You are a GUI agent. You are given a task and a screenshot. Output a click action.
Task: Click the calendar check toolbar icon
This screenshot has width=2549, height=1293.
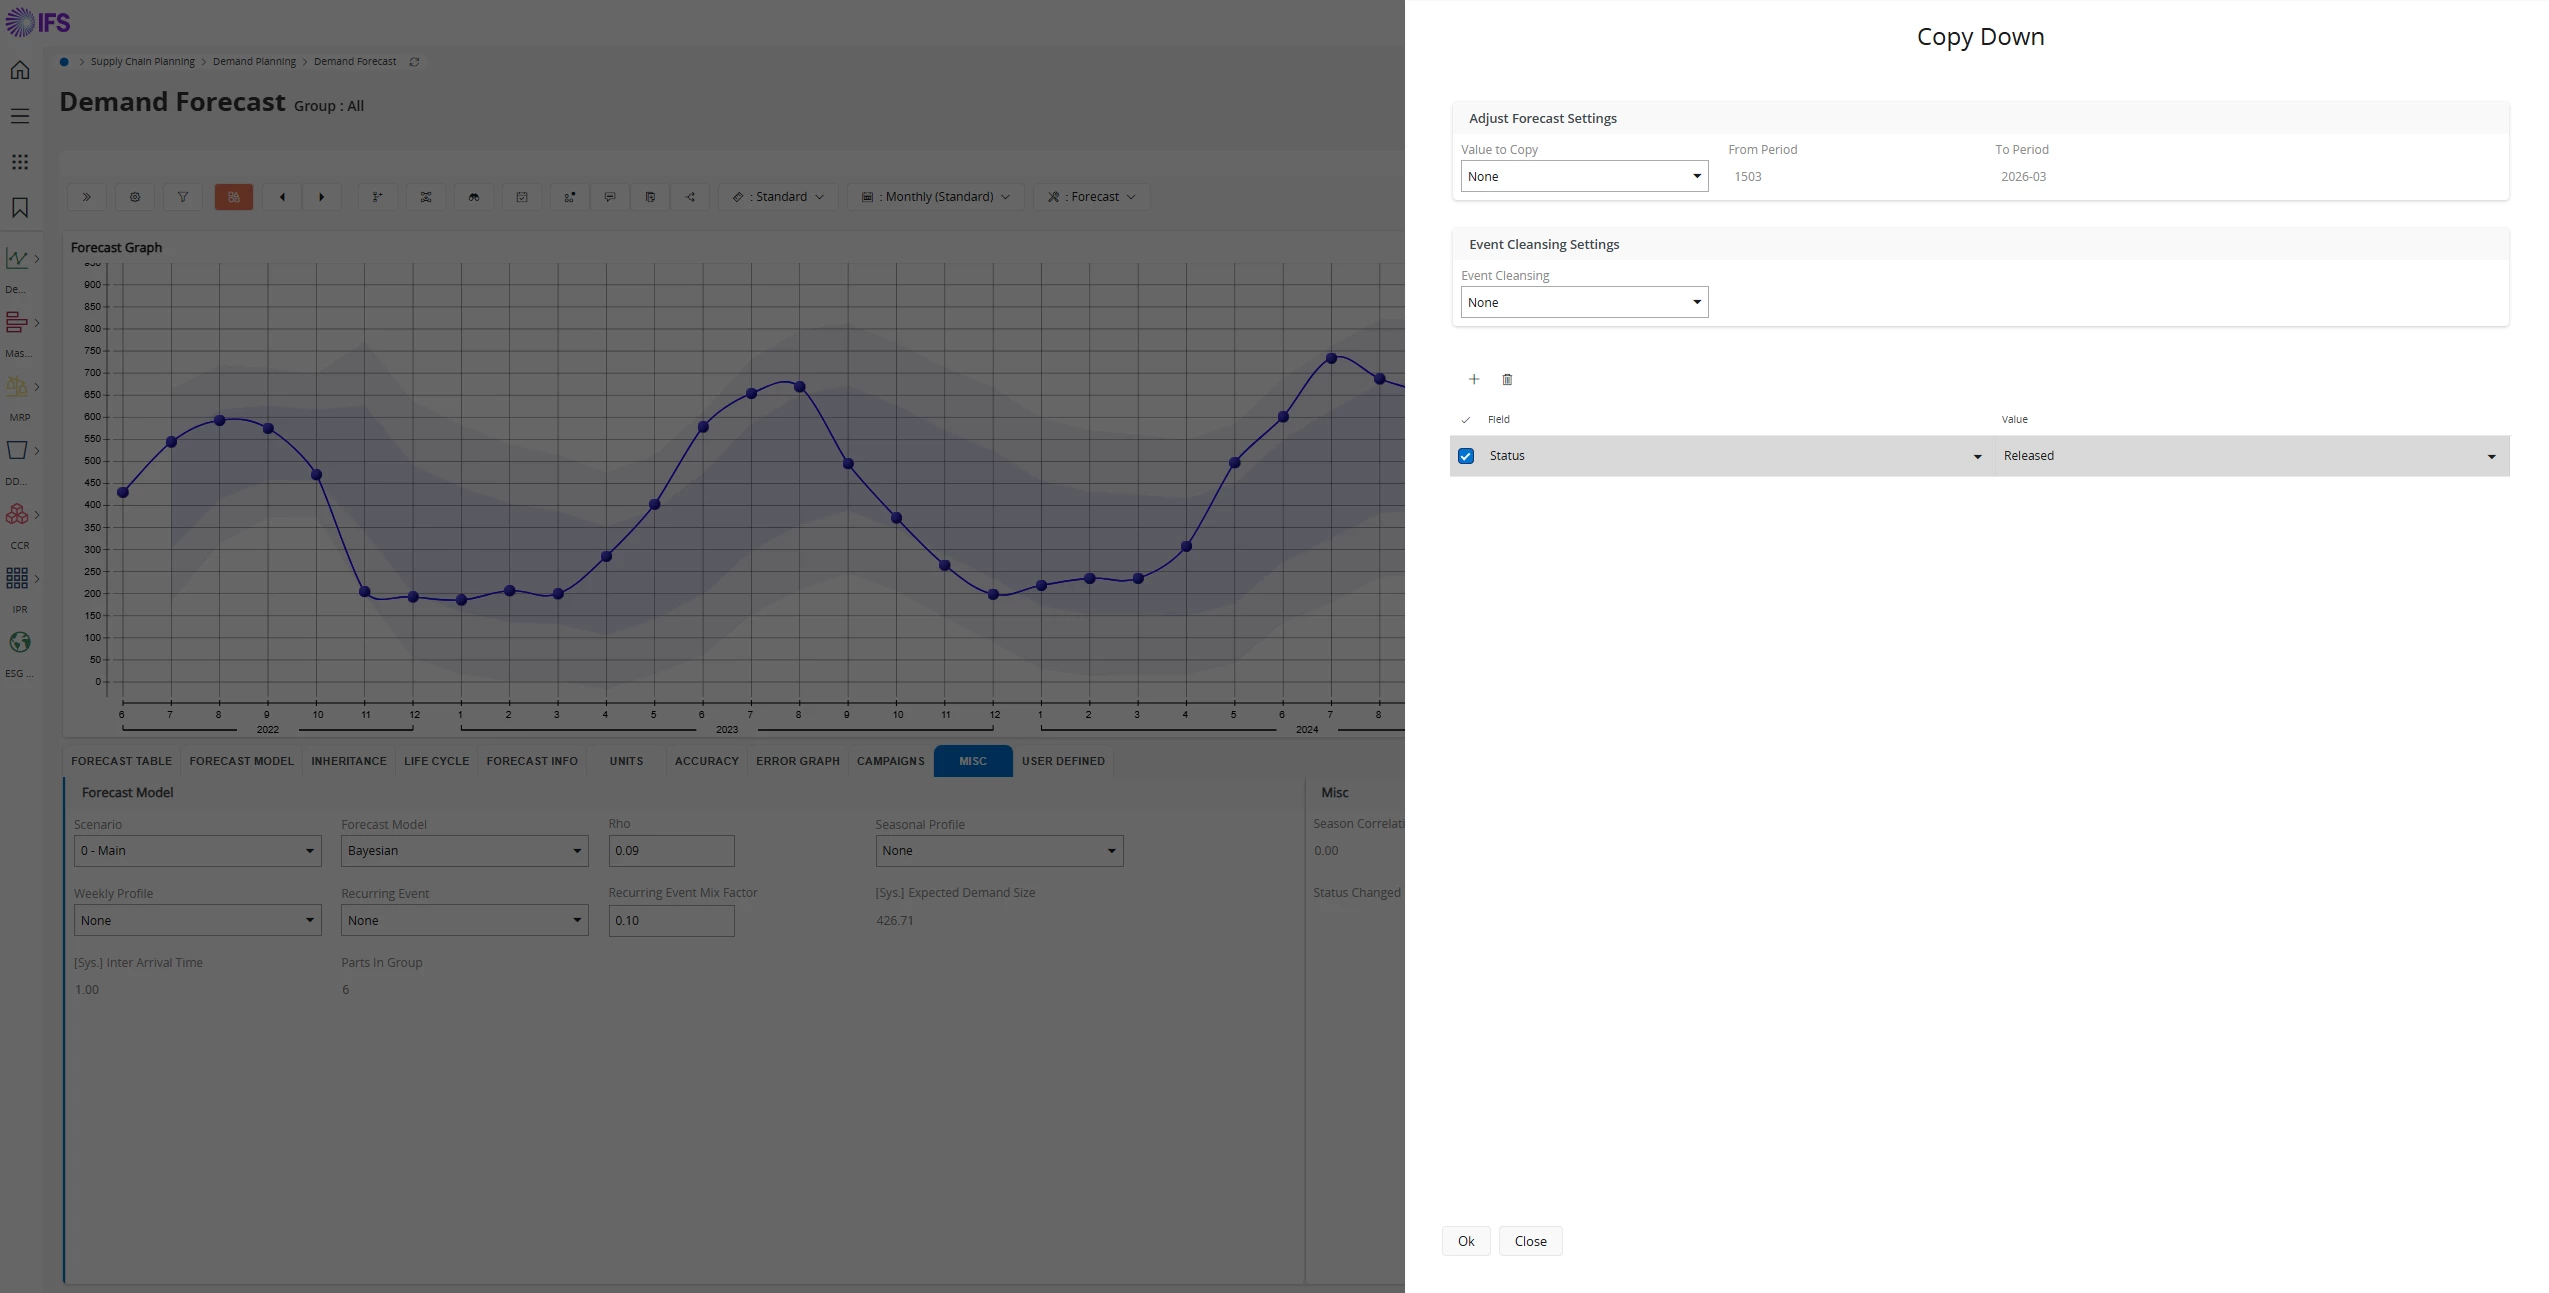point(522,197)
